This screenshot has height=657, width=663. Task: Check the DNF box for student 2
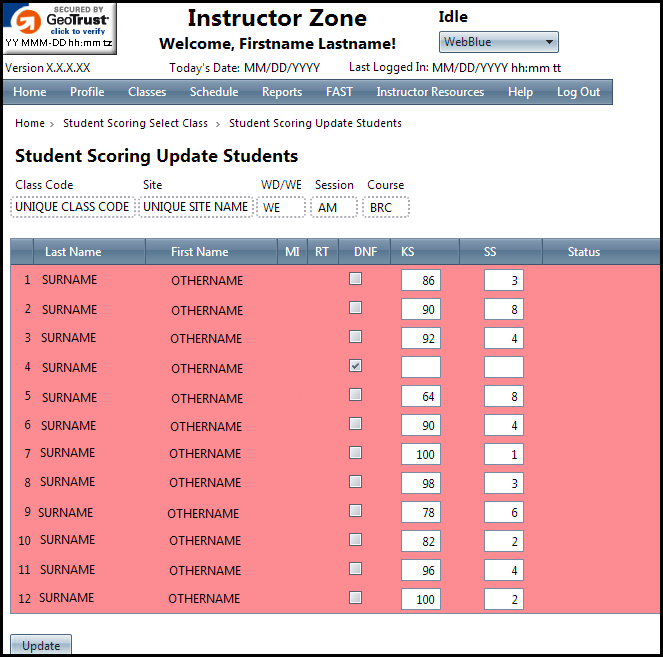[355, 307]
